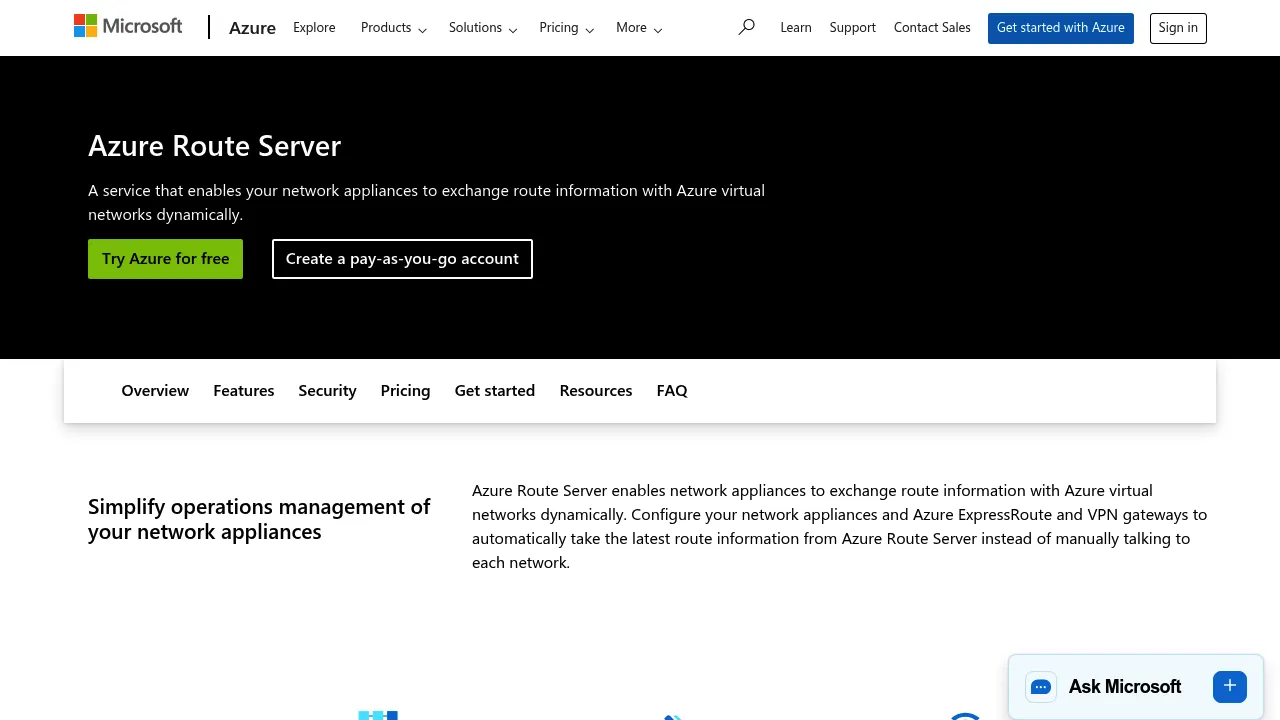Viewport: 1280px width, 720px height.
Task: Expand the Solutions dropdown
Action: 483,28
